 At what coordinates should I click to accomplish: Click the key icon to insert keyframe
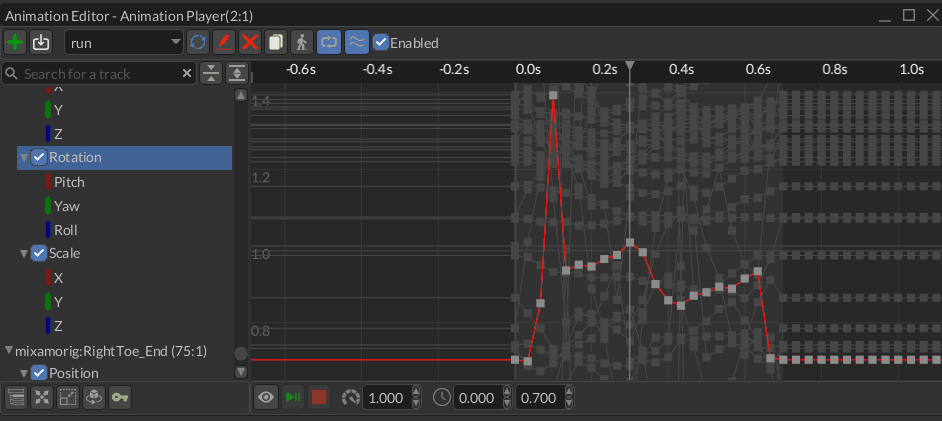120,398
